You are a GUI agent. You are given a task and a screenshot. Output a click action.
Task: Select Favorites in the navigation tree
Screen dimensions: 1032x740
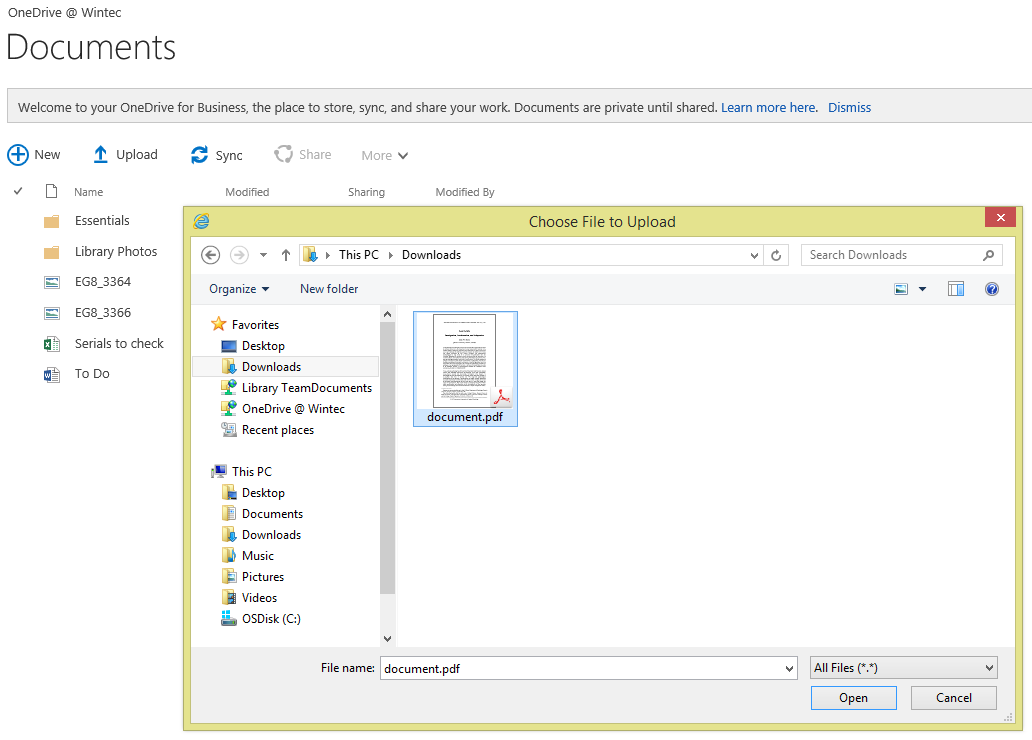point(255,325)
